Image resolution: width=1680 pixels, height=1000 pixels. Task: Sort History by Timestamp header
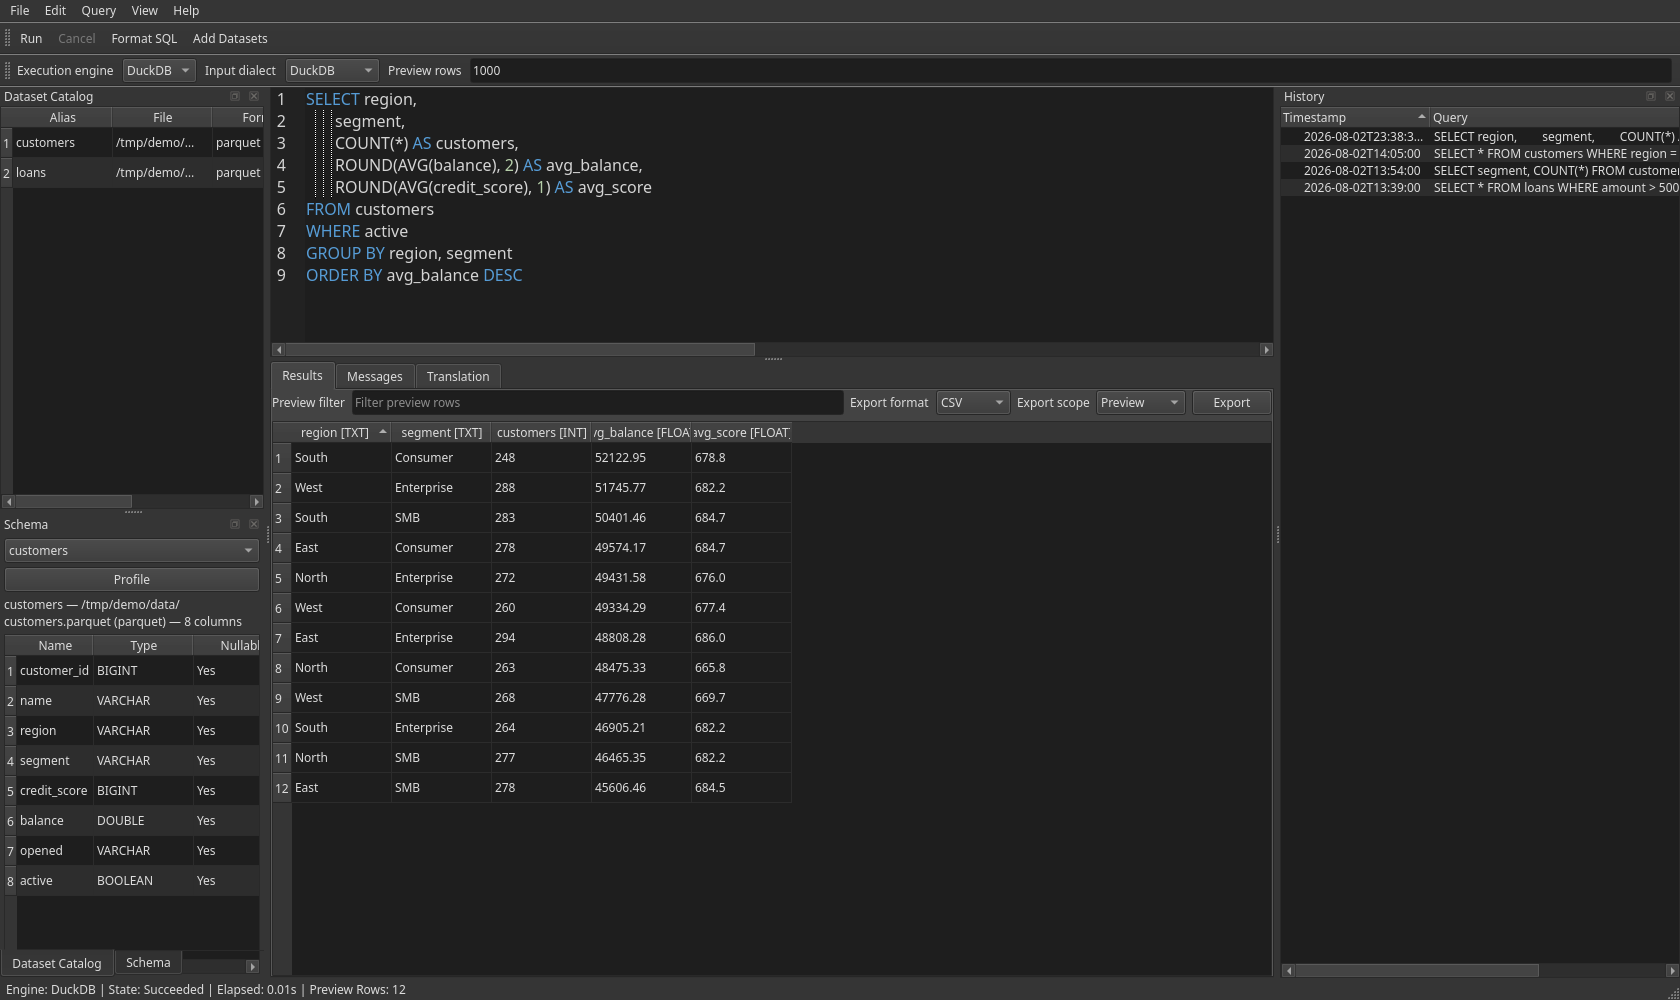pos(1355,117)
